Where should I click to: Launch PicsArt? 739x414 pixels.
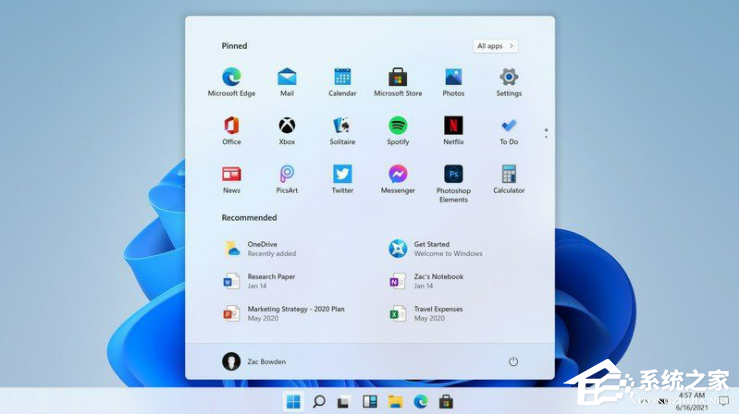(287, 179)
